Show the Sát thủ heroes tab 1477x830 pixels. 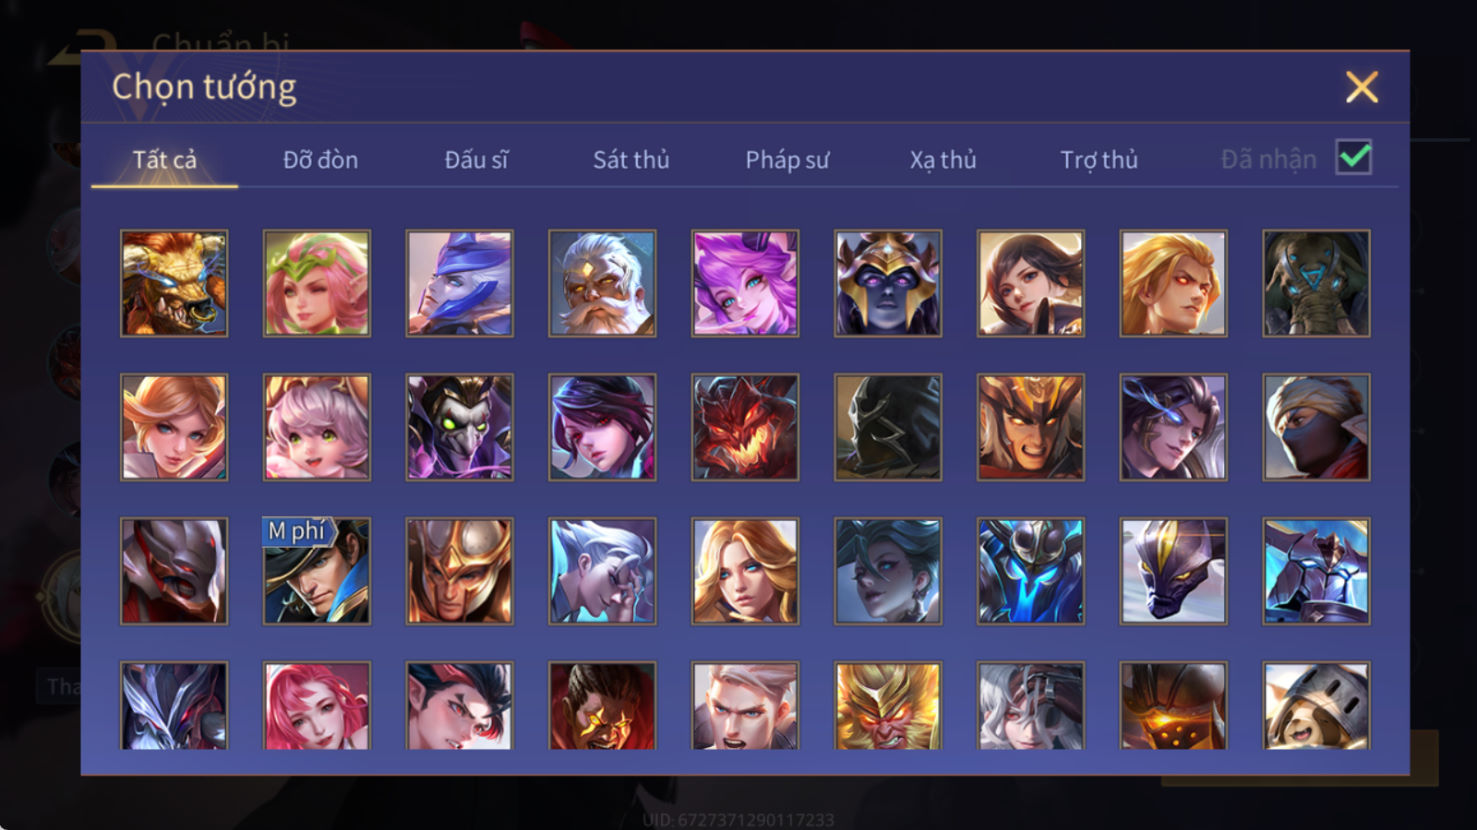pyautogui.click(x=631, y=160)
